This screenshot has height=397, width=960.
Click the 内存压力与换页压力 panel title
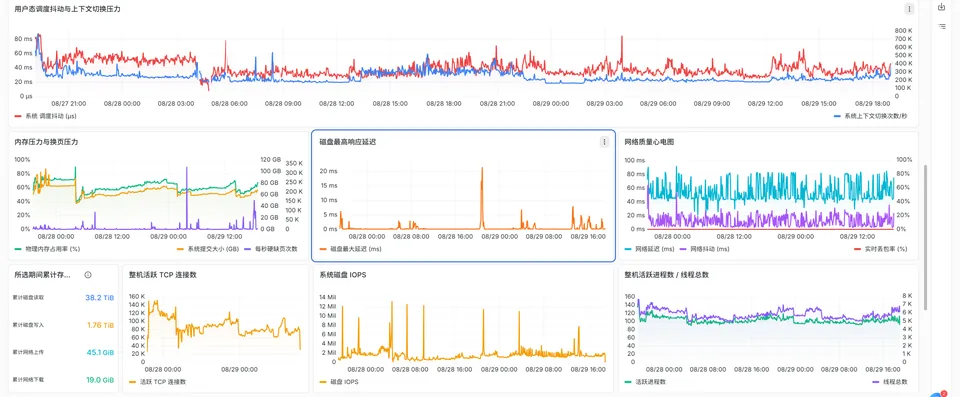(x=46, y=142)
